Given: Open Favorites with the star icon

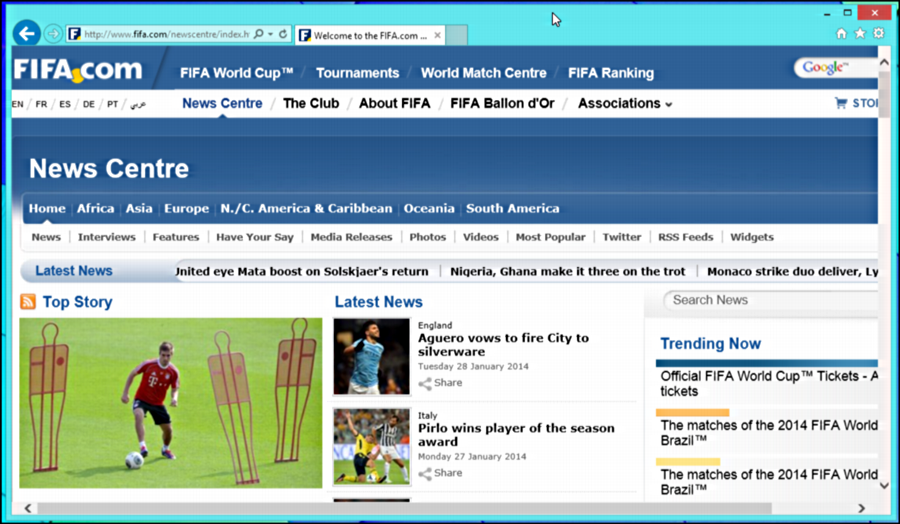Looking at the screenshot, I should (x=860, y=33).
